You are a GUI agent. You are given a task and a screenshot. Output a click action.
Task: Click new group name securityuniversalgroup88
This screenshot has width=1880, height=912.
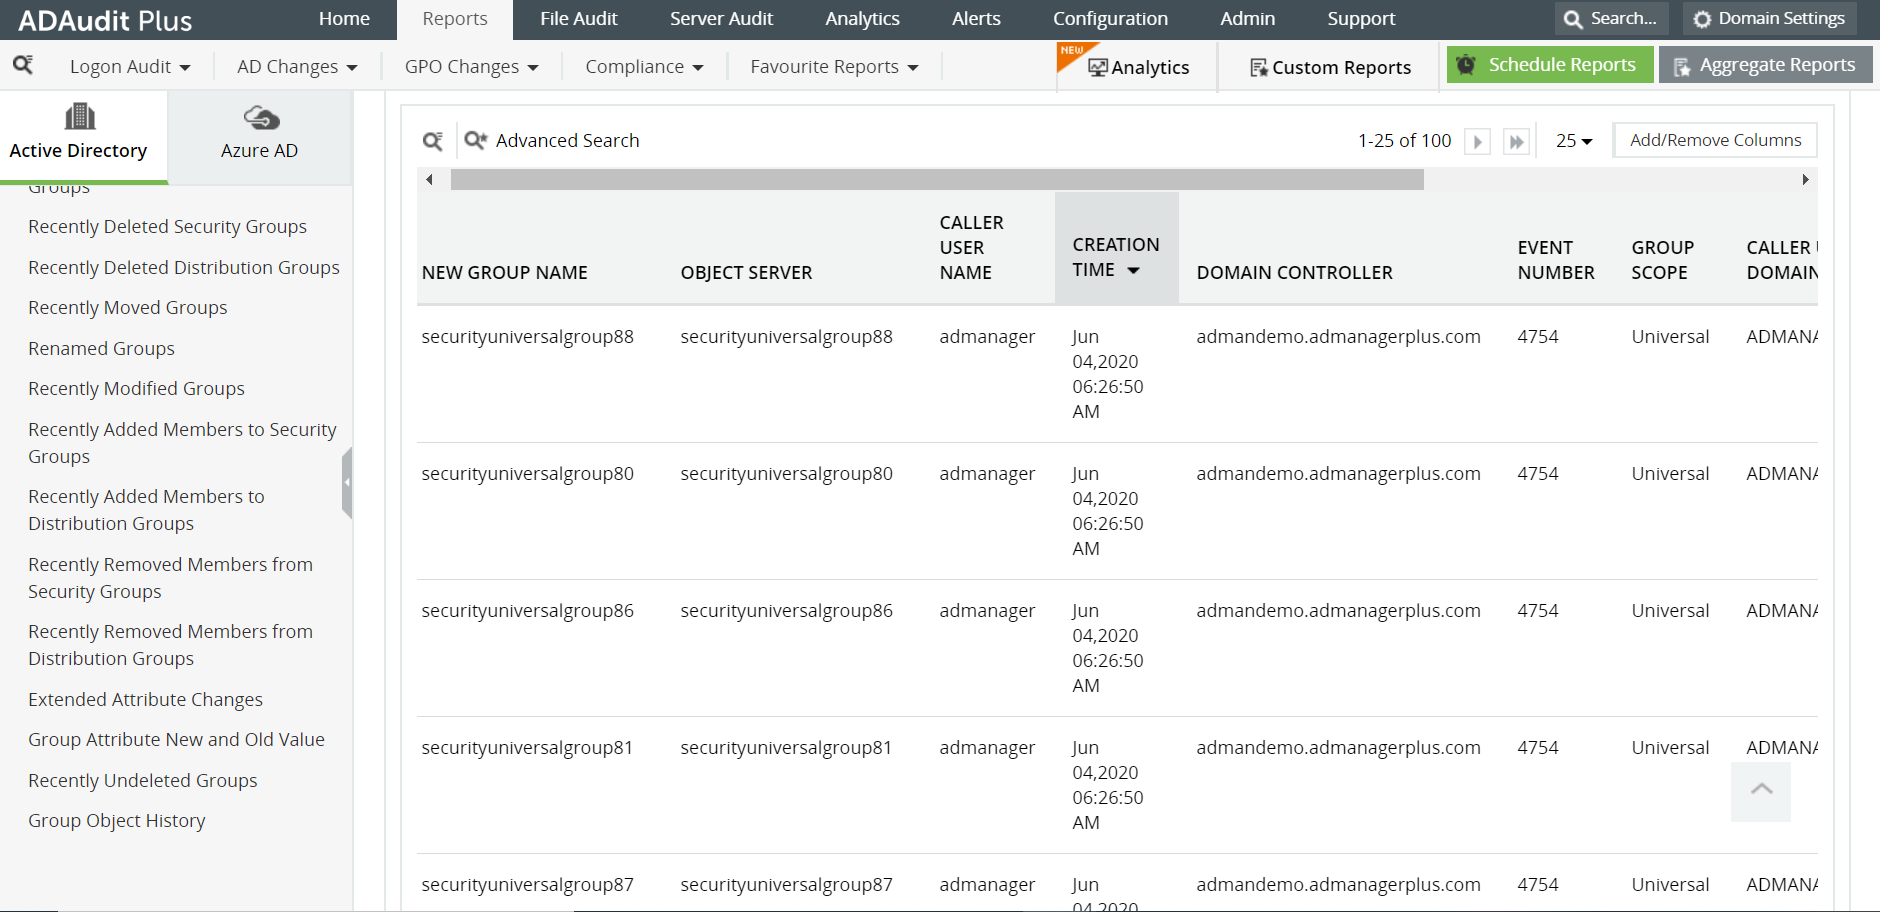pos(527,337)
